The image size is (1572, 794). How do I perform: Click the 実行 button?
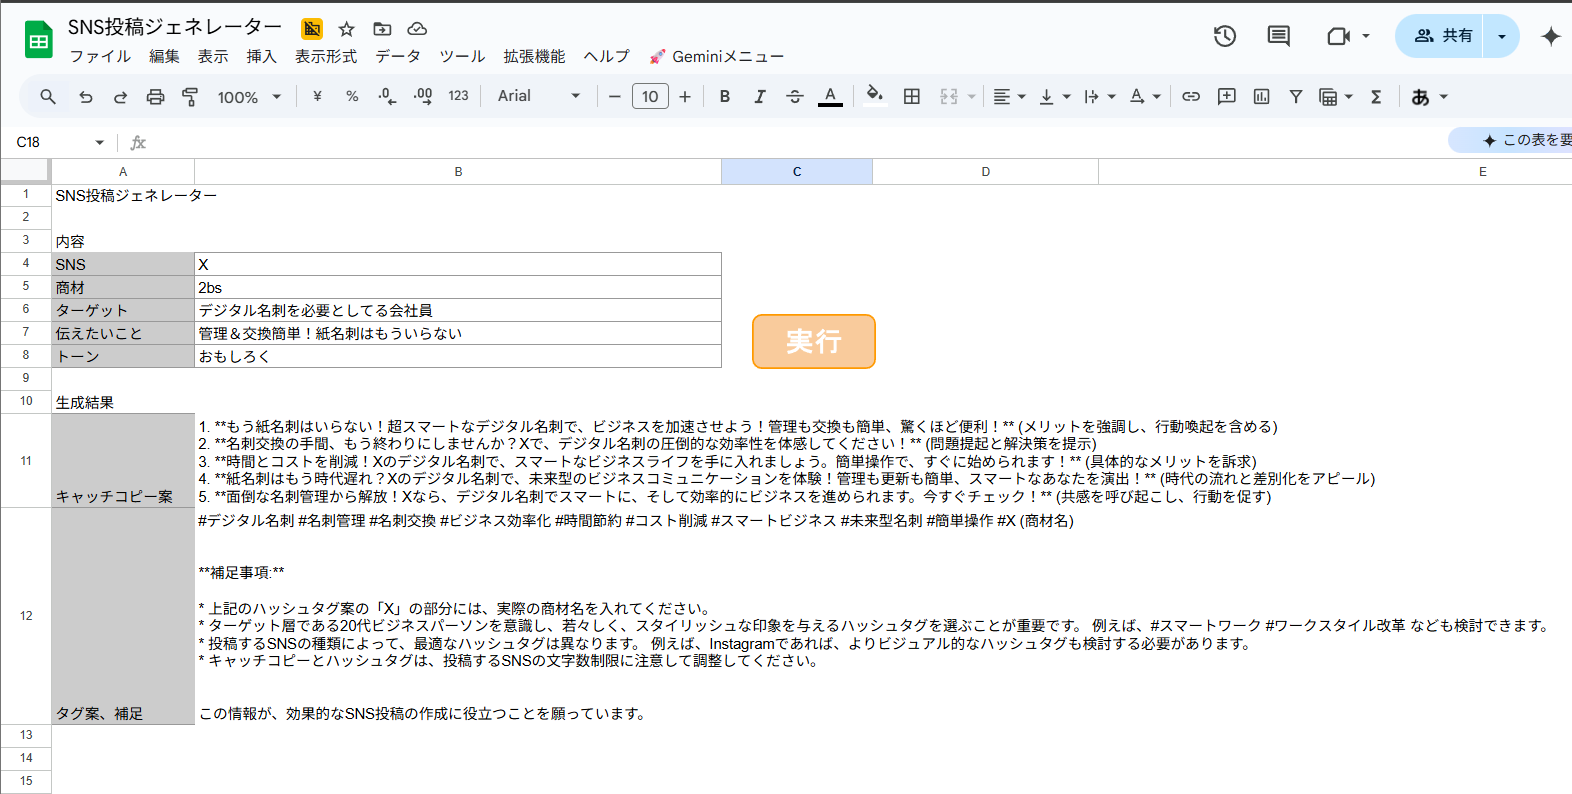pos(814,341)
